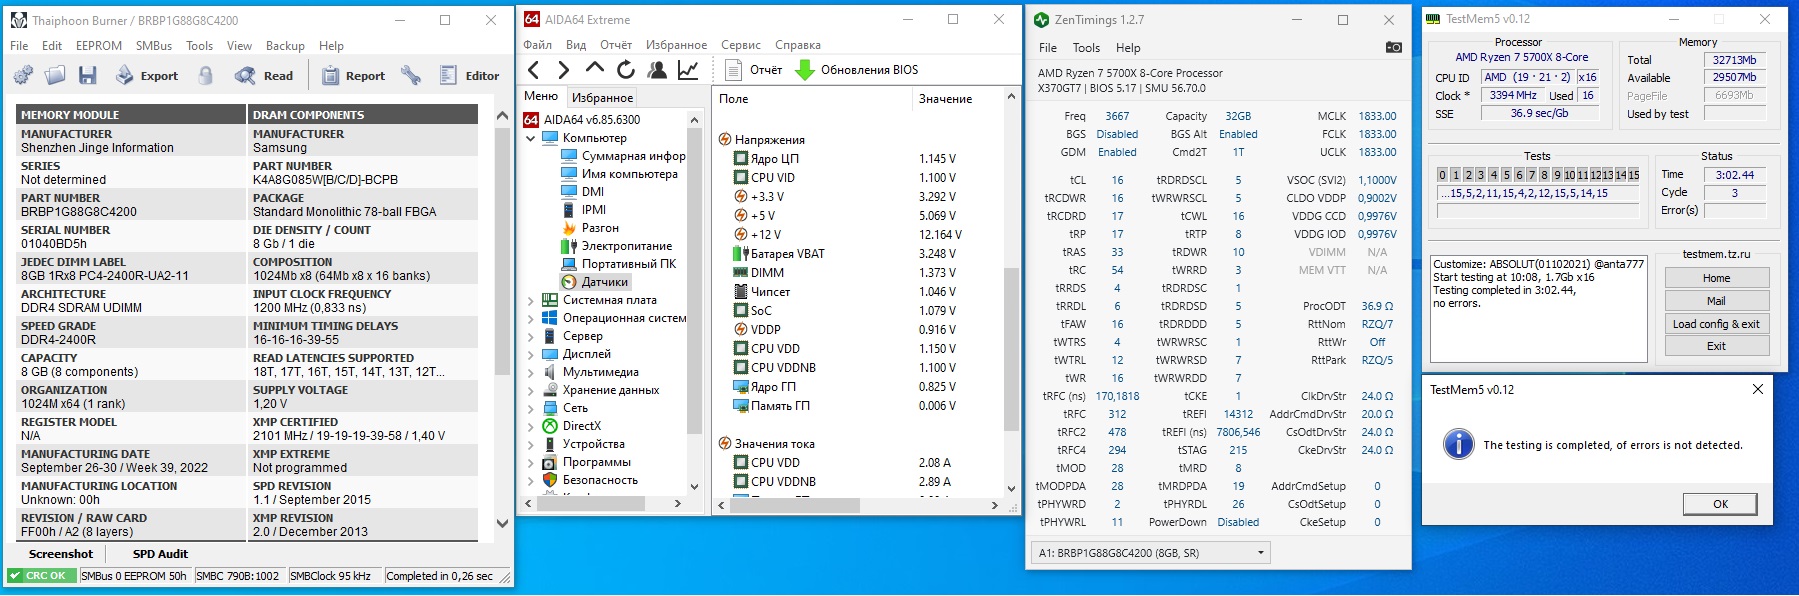Click test number 0 box in TestMem5
This screenshot has height=596, width=1799.
click(1442, 175)
